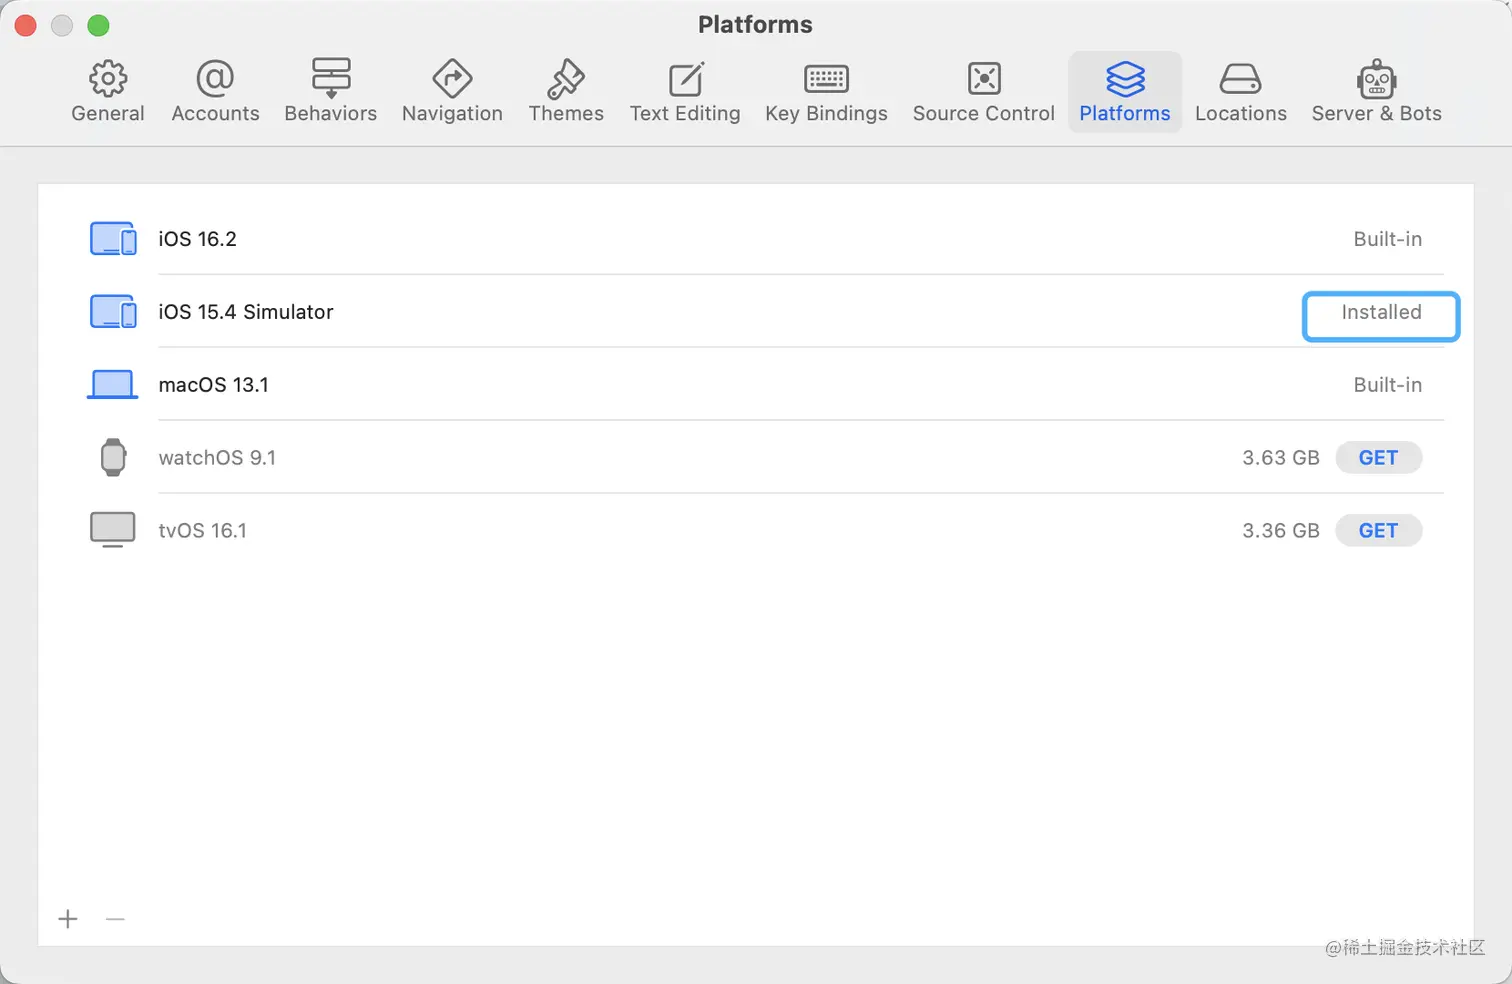Click the watchOS 9.1 watch icon
The width and height of the screenshot is (1512, 984).
113,457
